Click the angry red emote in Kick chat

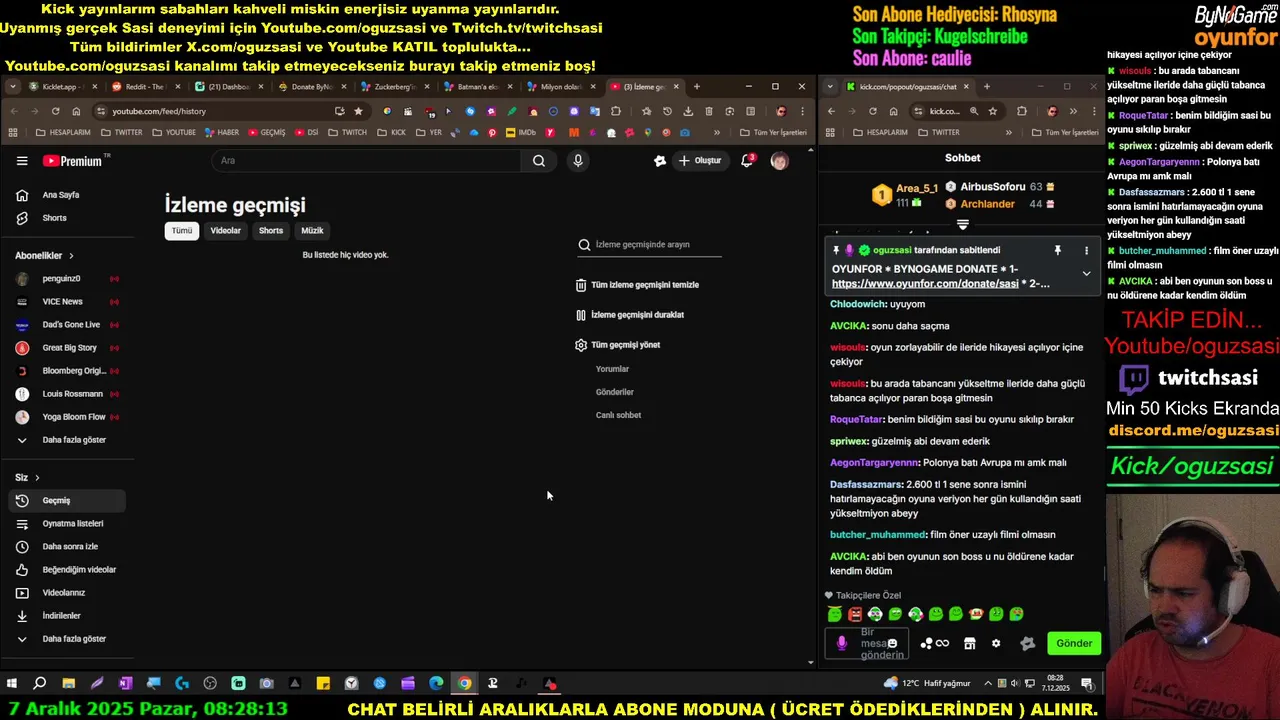(x=855, y=614)
